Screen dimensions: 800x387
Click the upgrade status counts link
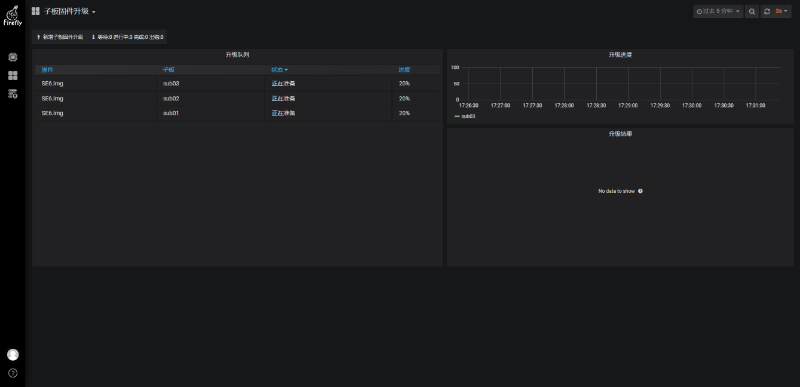(x=127, y=37)
